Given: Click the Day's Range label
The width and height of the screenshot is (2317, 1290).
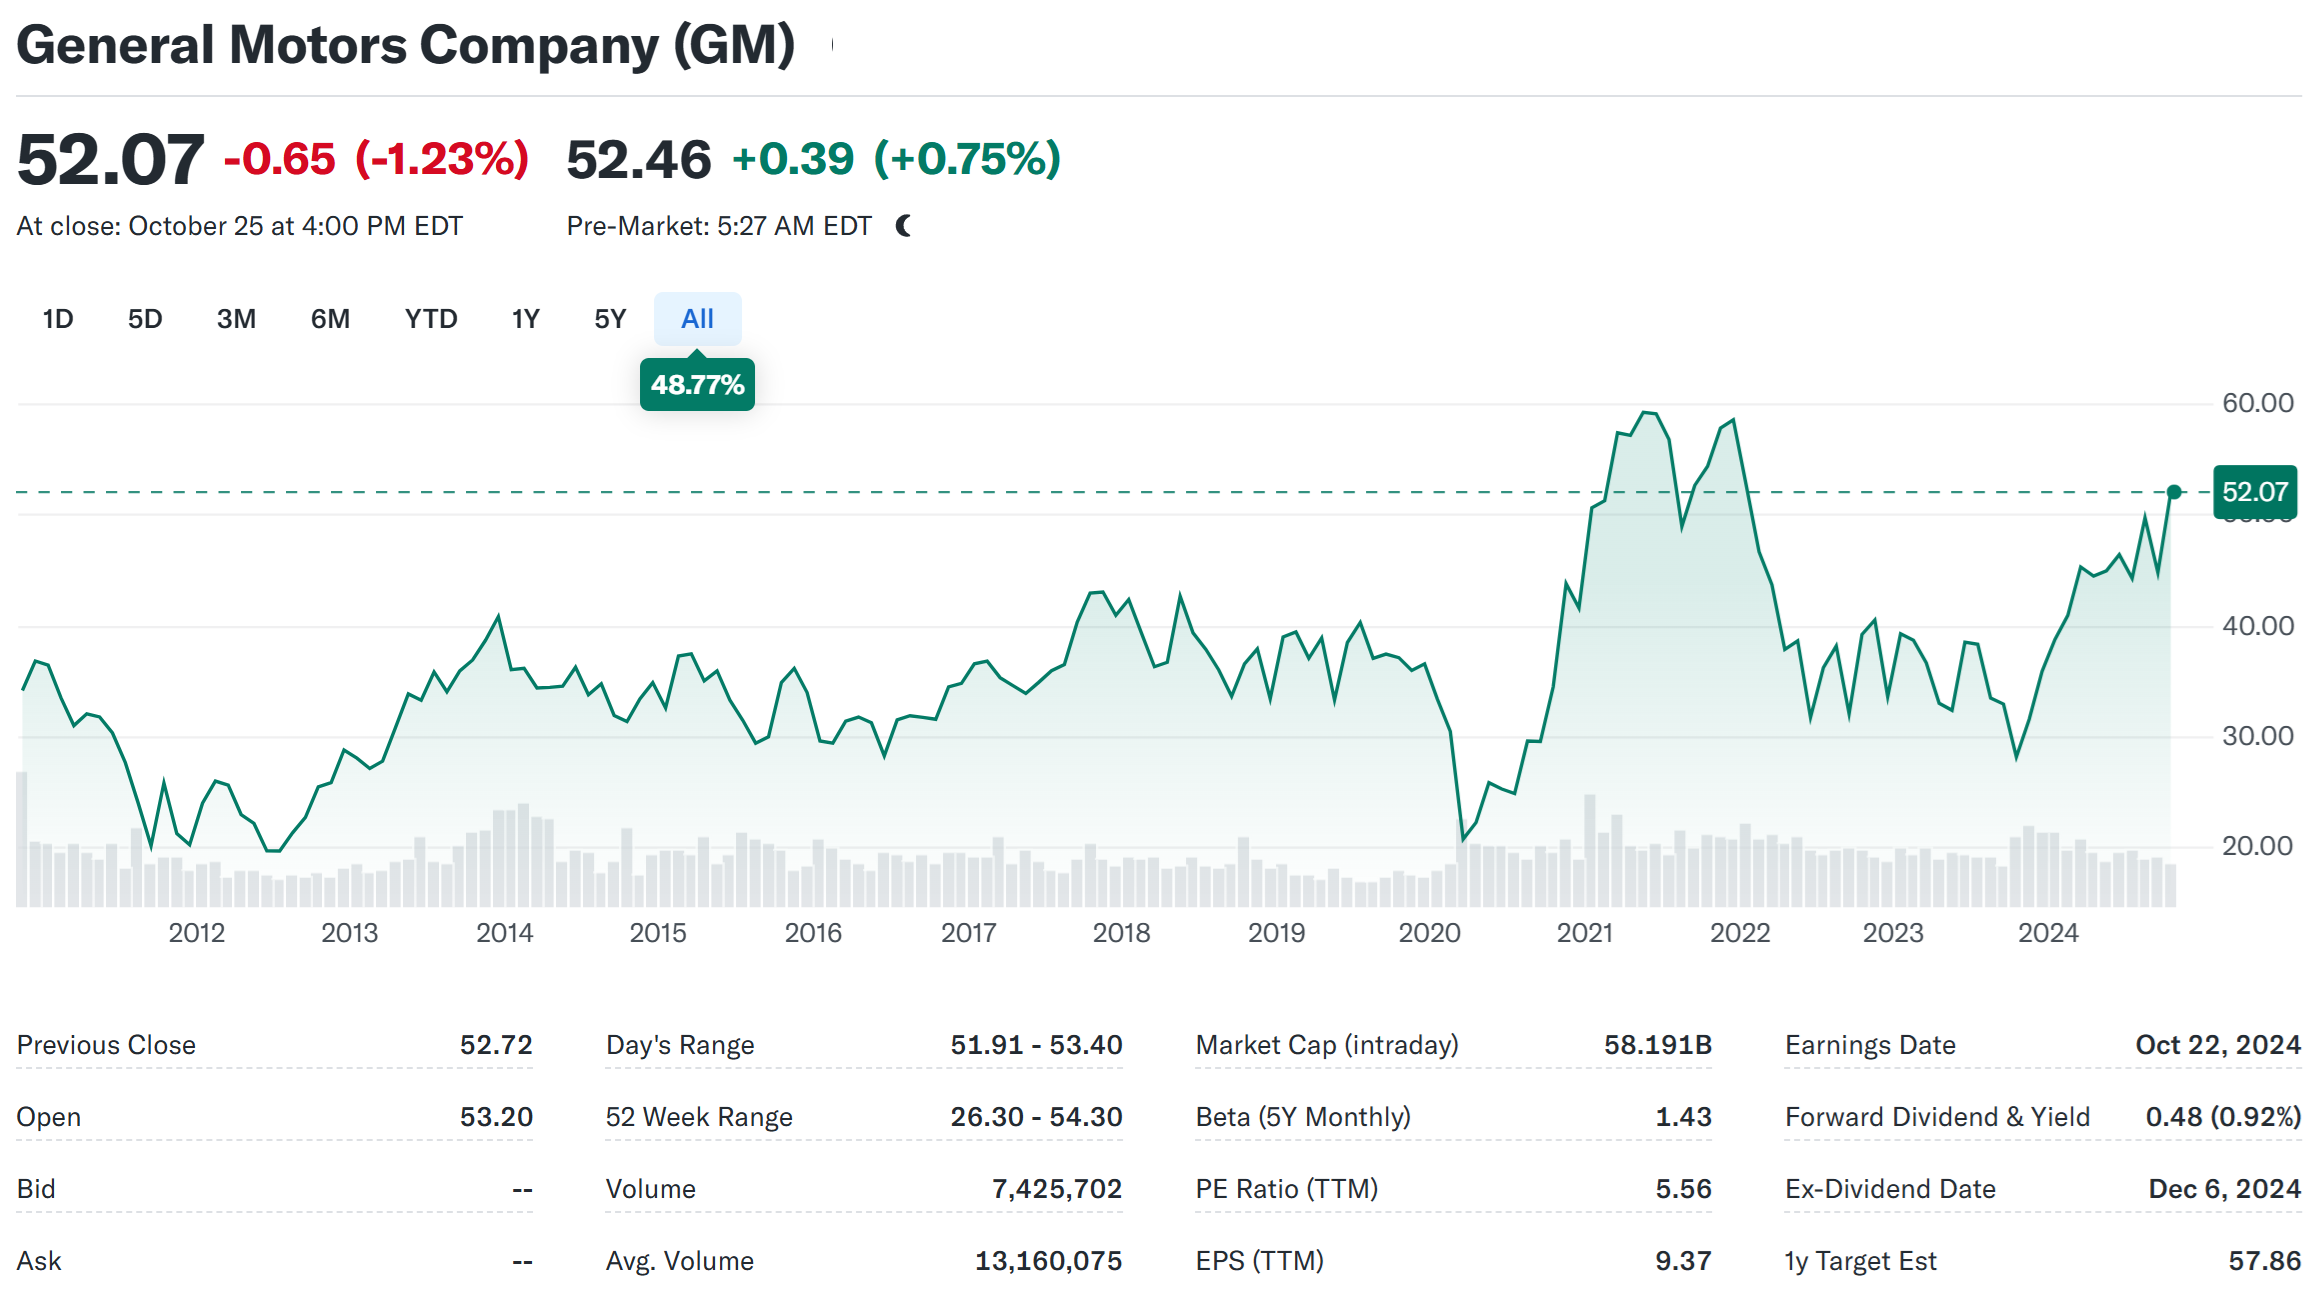Looking at the screenshot, I should (680, 1045).
